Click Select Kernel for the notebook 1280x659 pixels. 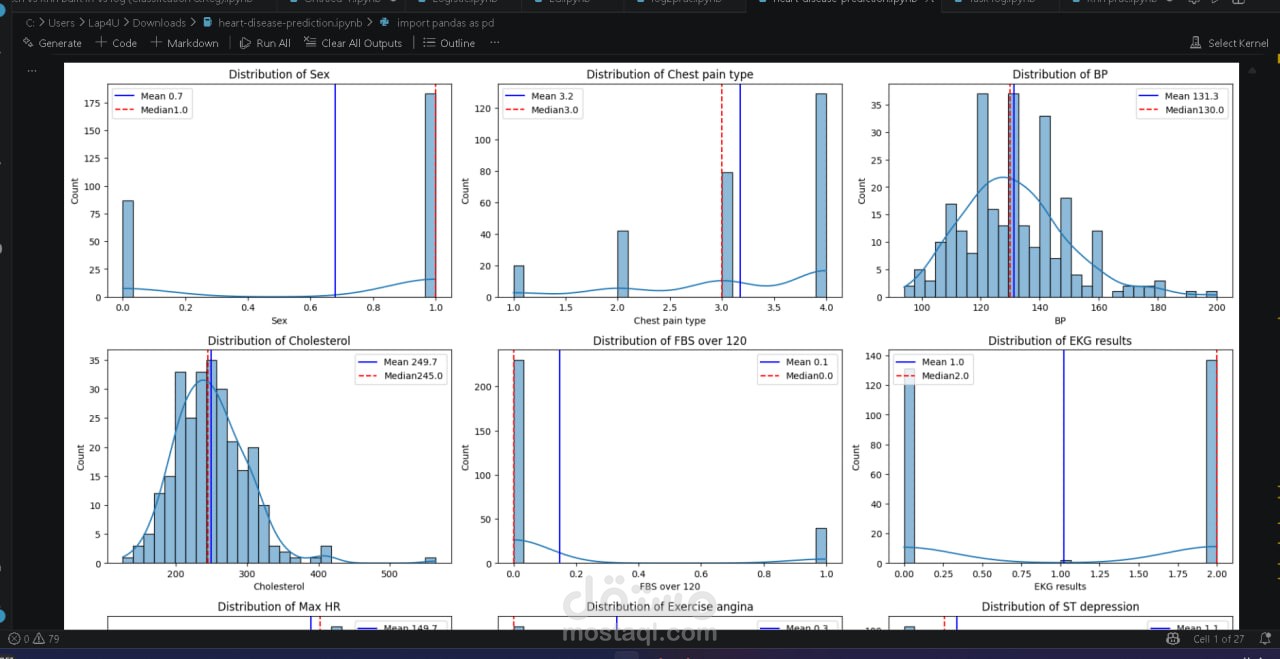(x=1229, y=43)
